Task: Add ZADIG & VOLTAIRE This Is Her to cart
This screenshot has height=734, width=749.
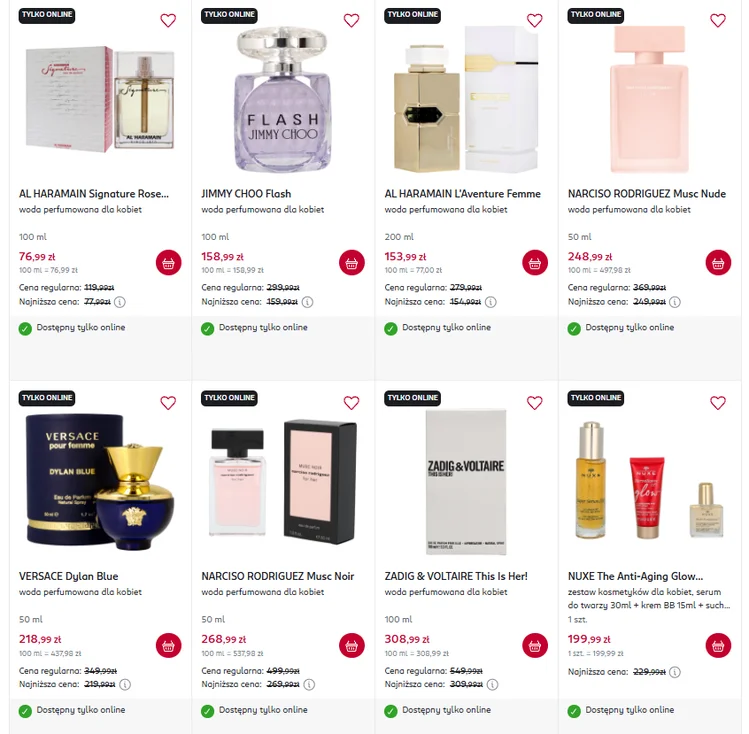Action: [535, 646]
